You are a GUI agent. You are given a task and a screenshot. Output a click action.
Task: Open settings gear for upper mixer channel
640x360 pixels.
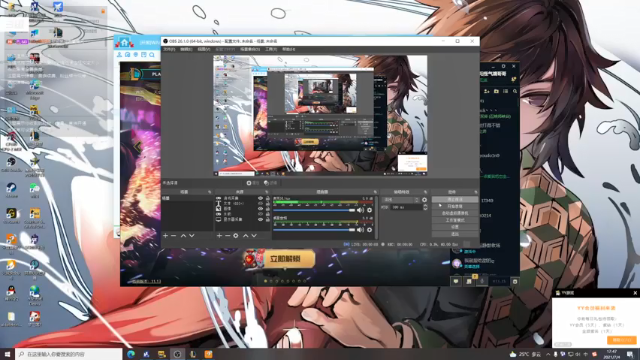pos(369,210)
